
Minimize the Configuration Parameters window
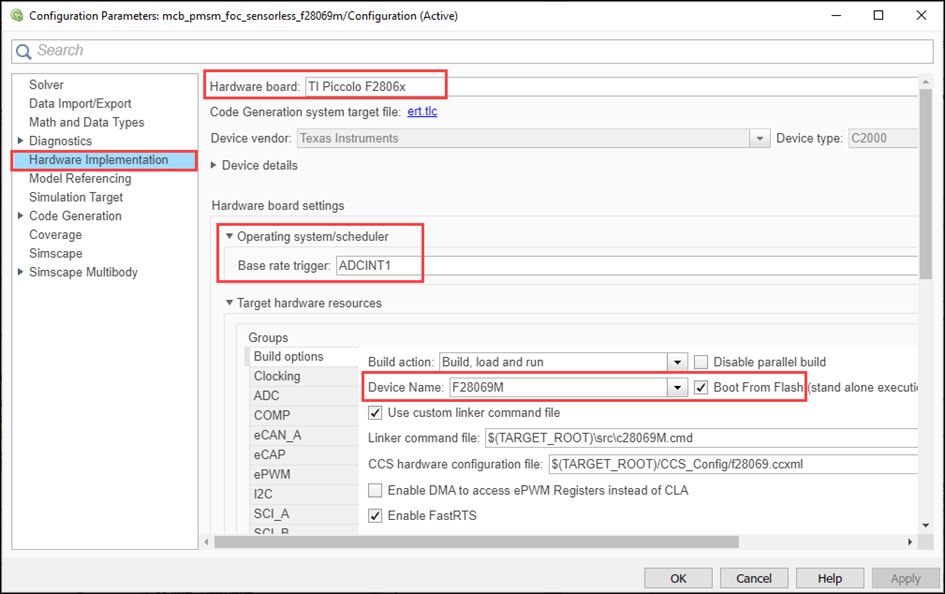click(x=836, y=15)
